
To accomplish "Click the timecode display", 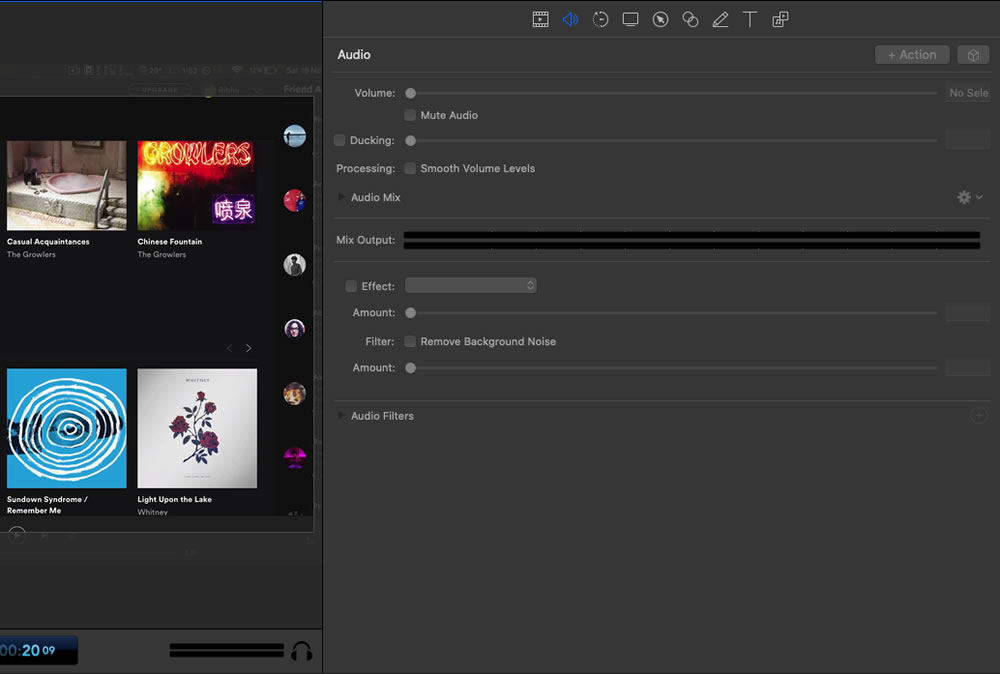I will pos(38,650).
